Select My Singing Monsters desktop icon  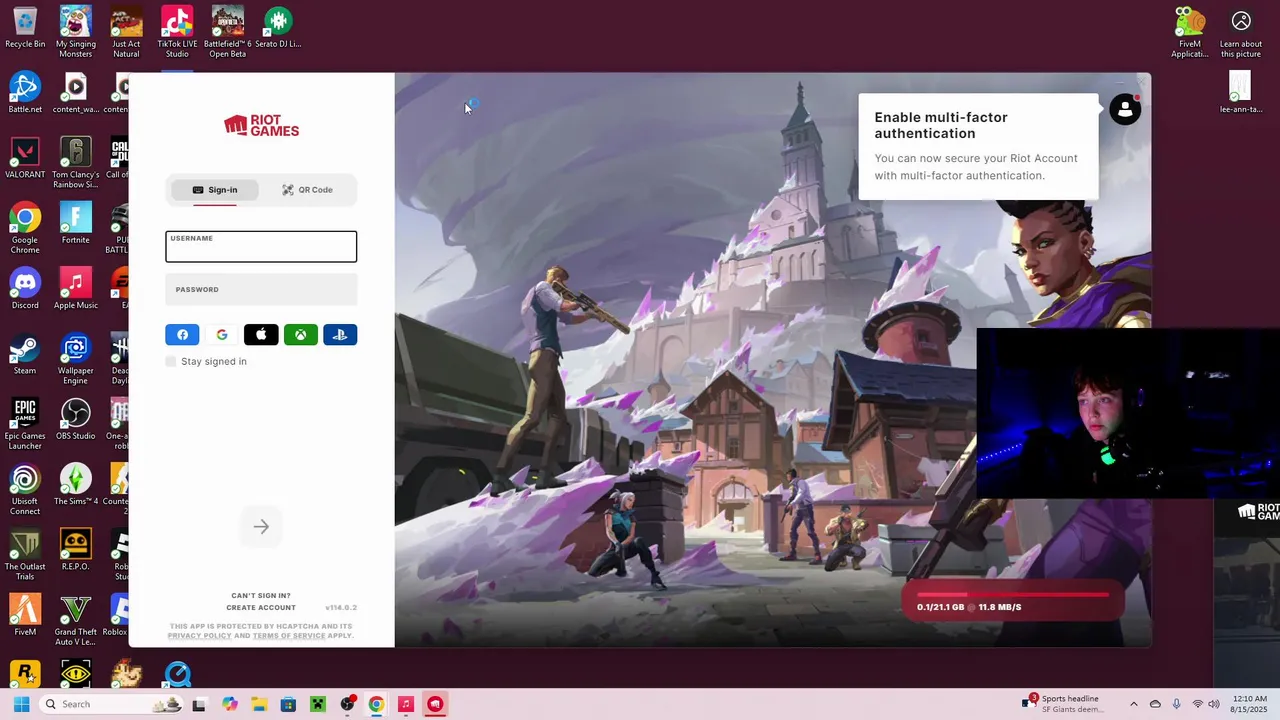click(x=76, y=32)
